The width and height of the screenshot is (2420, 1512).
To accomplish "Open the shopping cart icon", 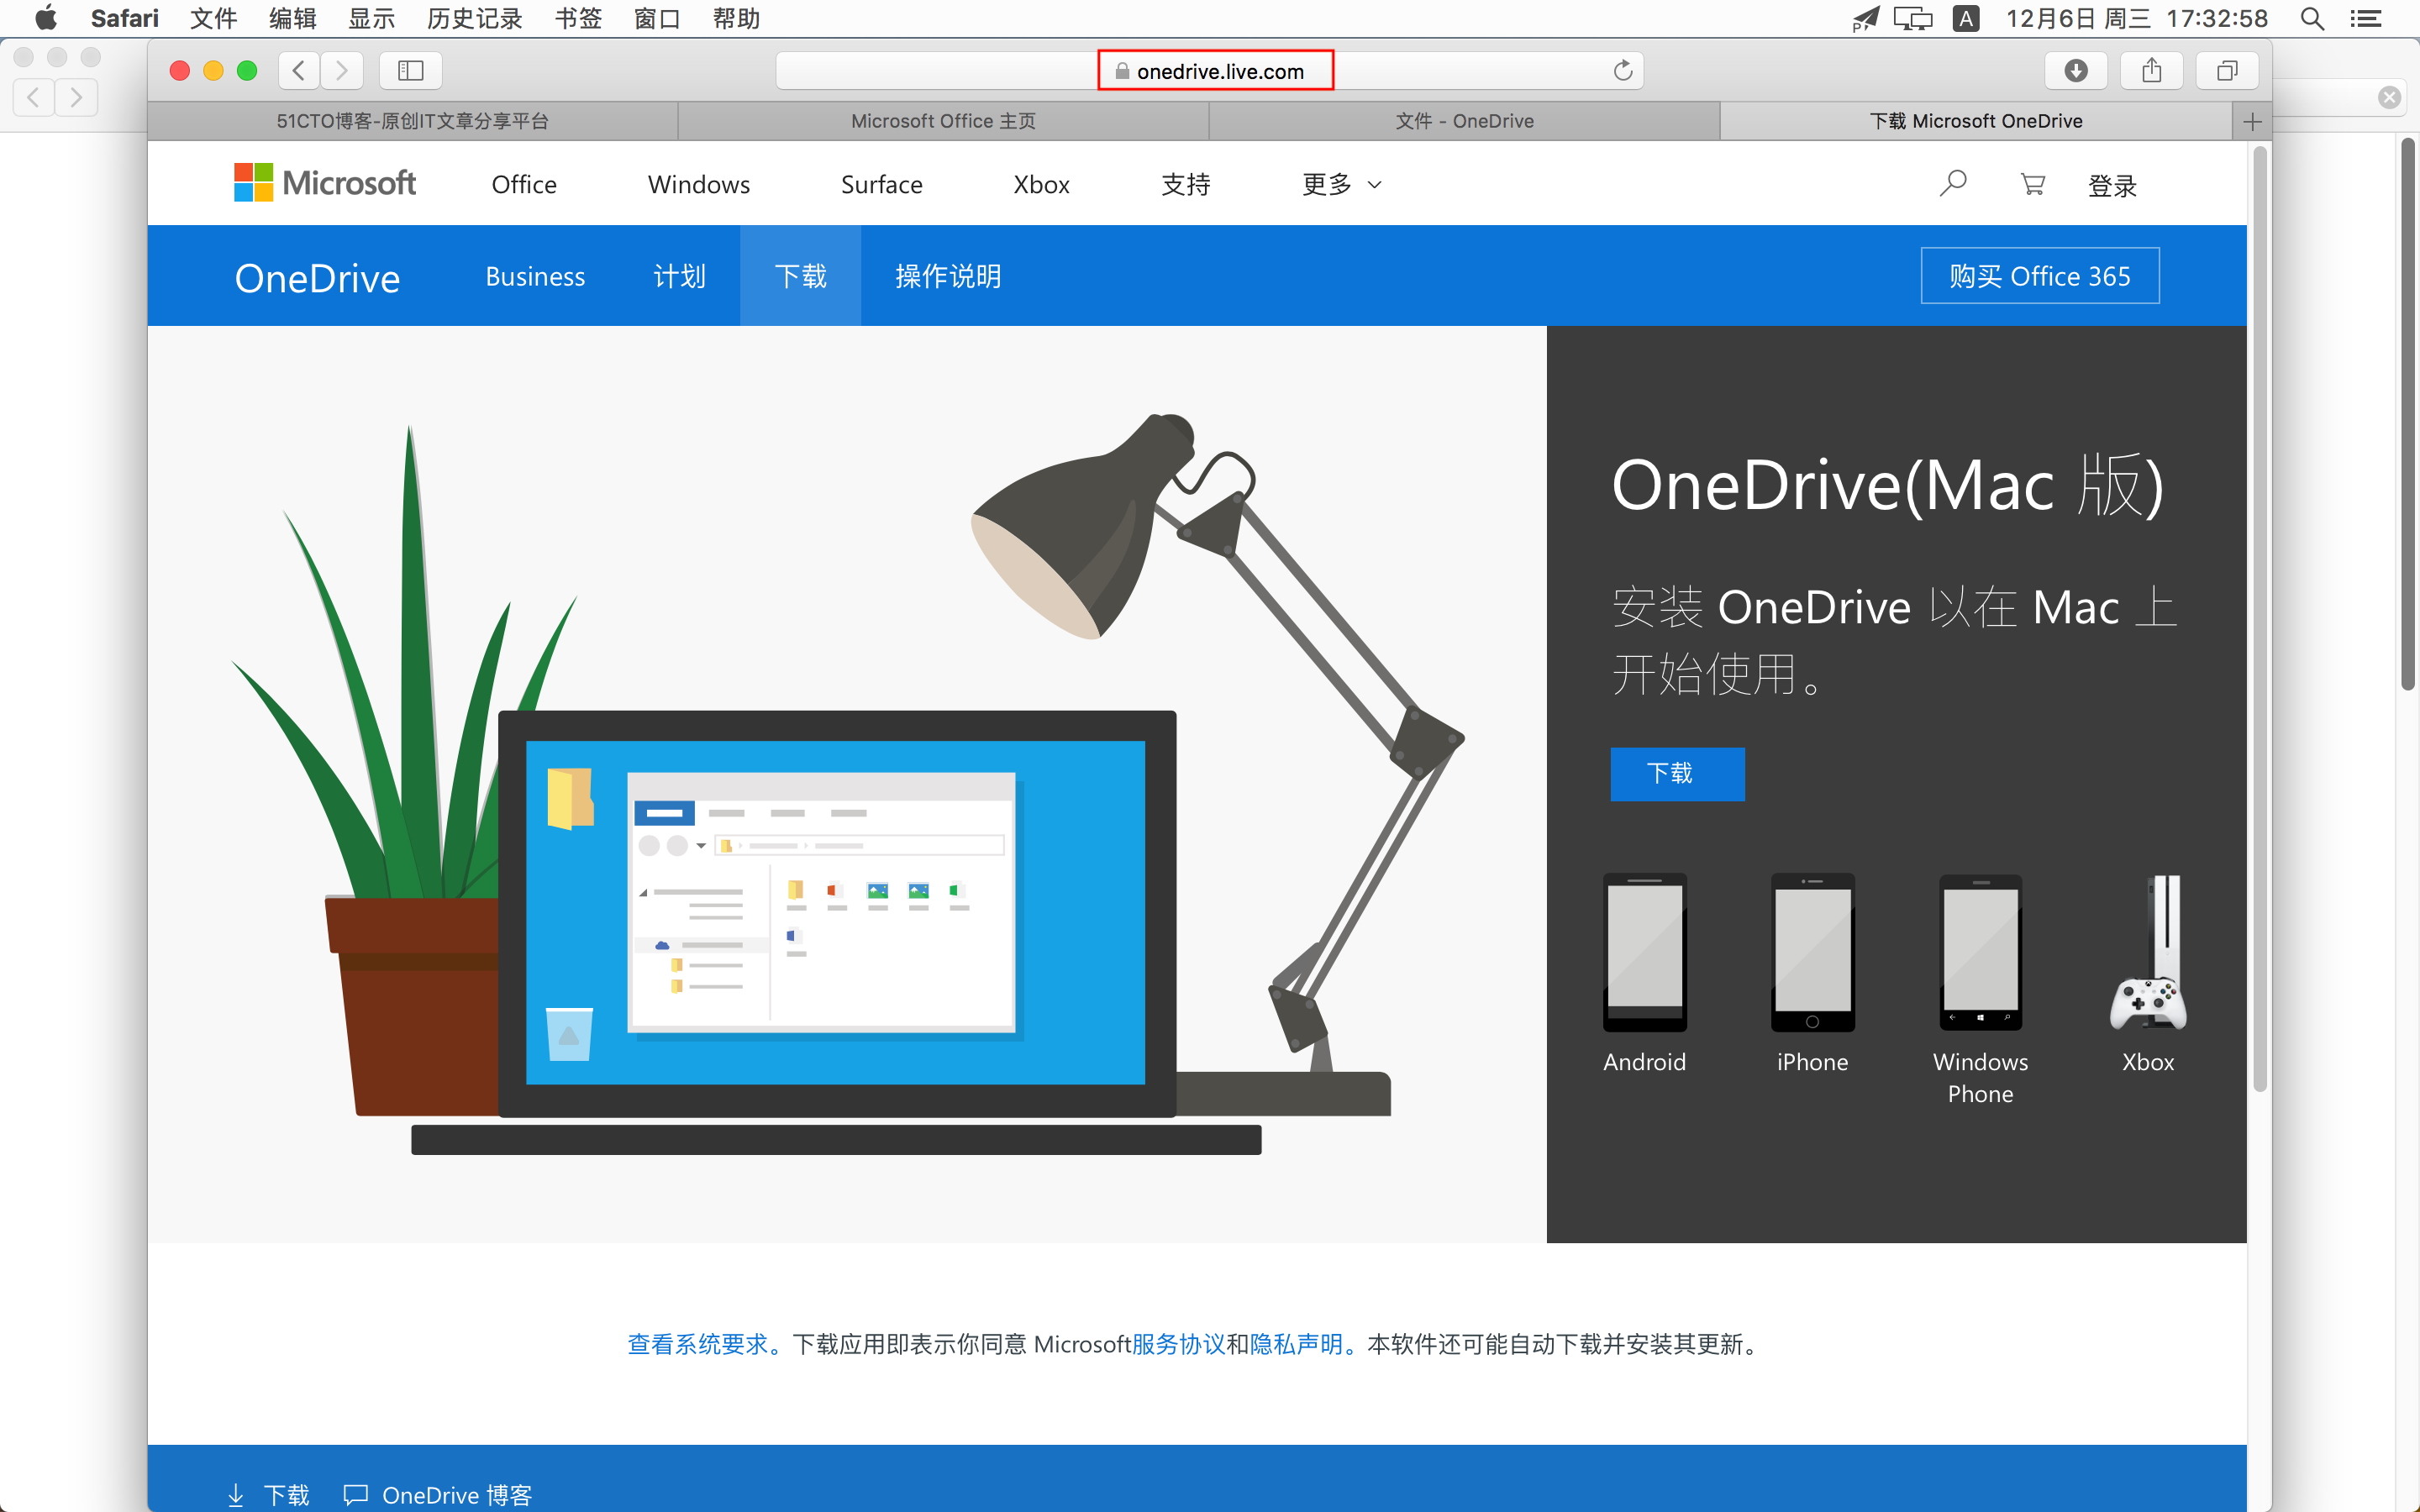I will (2032, 184).
